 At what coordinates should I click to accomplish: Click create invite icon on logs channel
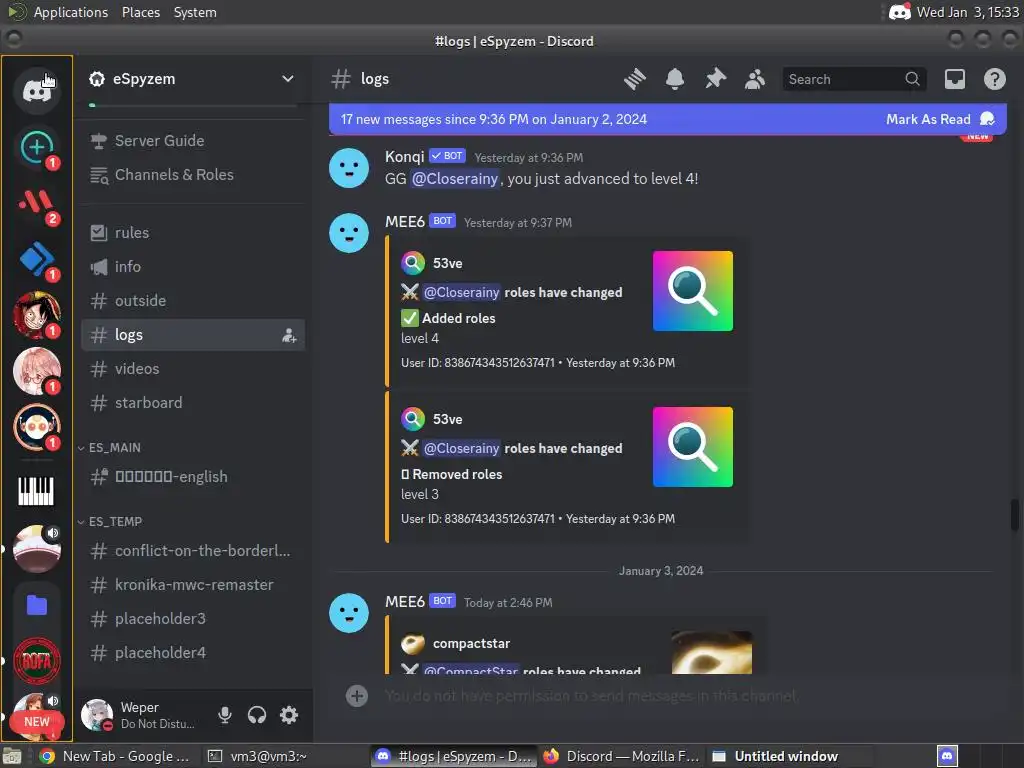(x=289, y=335)
